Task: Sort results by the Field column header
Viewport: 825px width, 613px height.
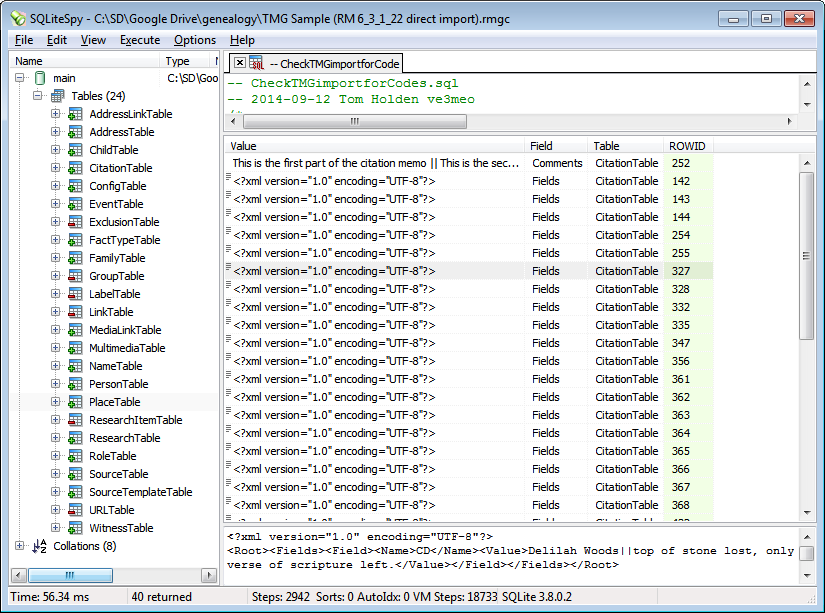Action: [x=556, y=146]
